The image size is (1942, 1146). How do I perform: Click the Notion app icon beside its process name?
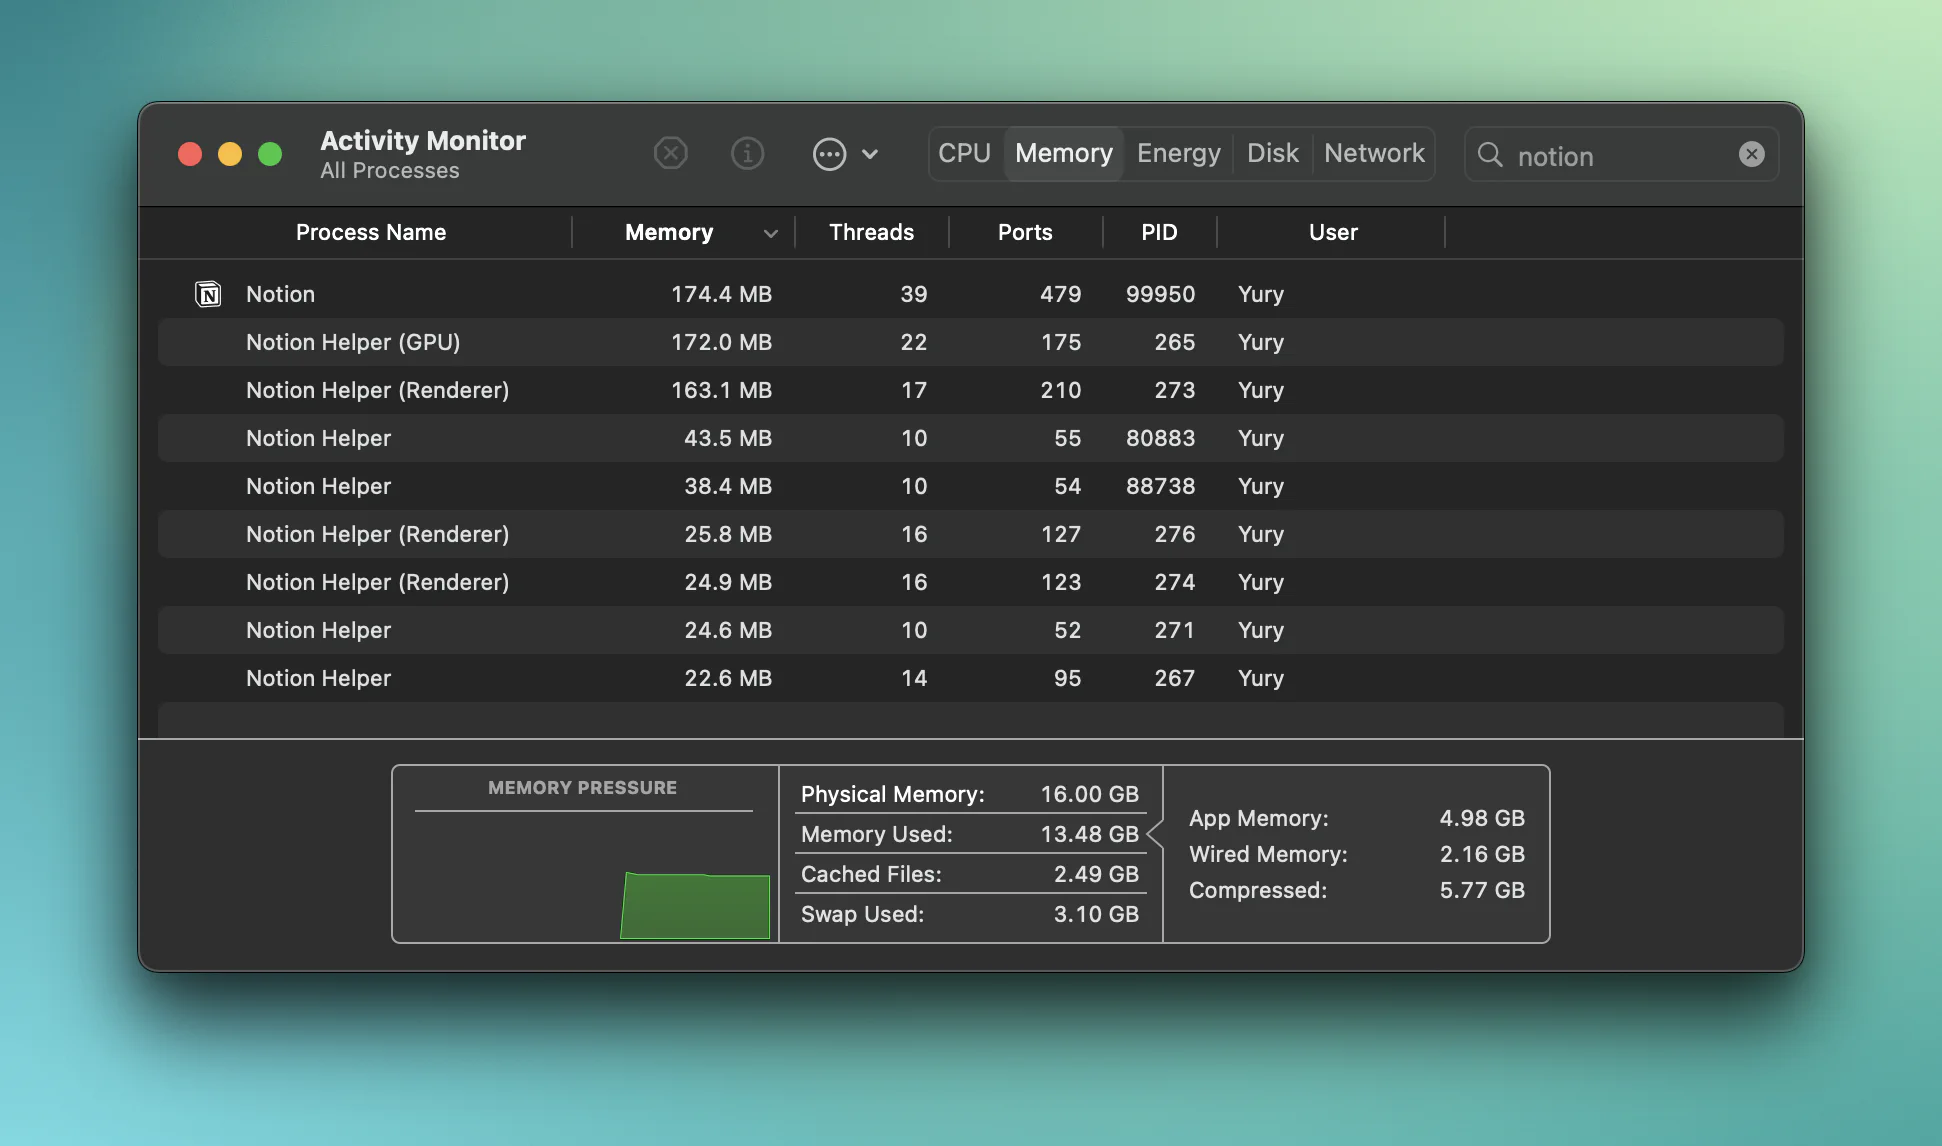coord(207,293)
